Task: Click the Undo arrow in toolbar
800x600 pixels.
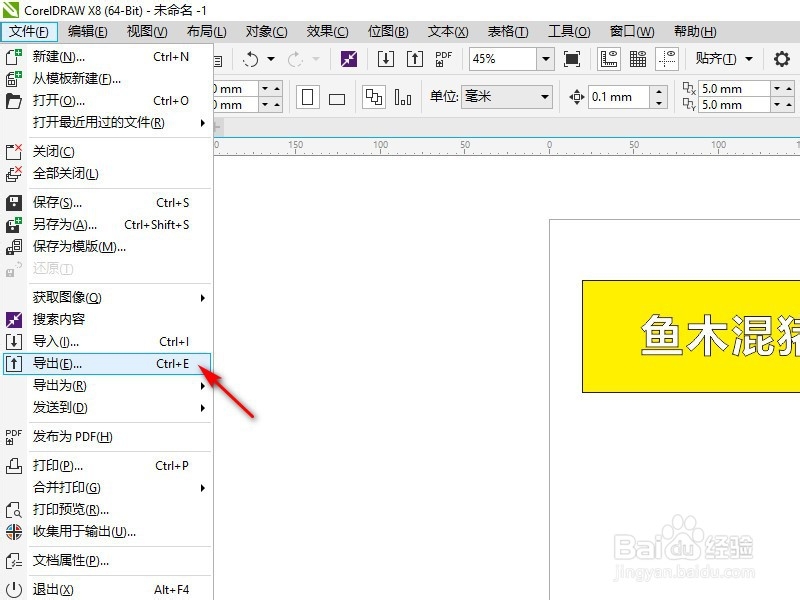Action: coord(251,59)
